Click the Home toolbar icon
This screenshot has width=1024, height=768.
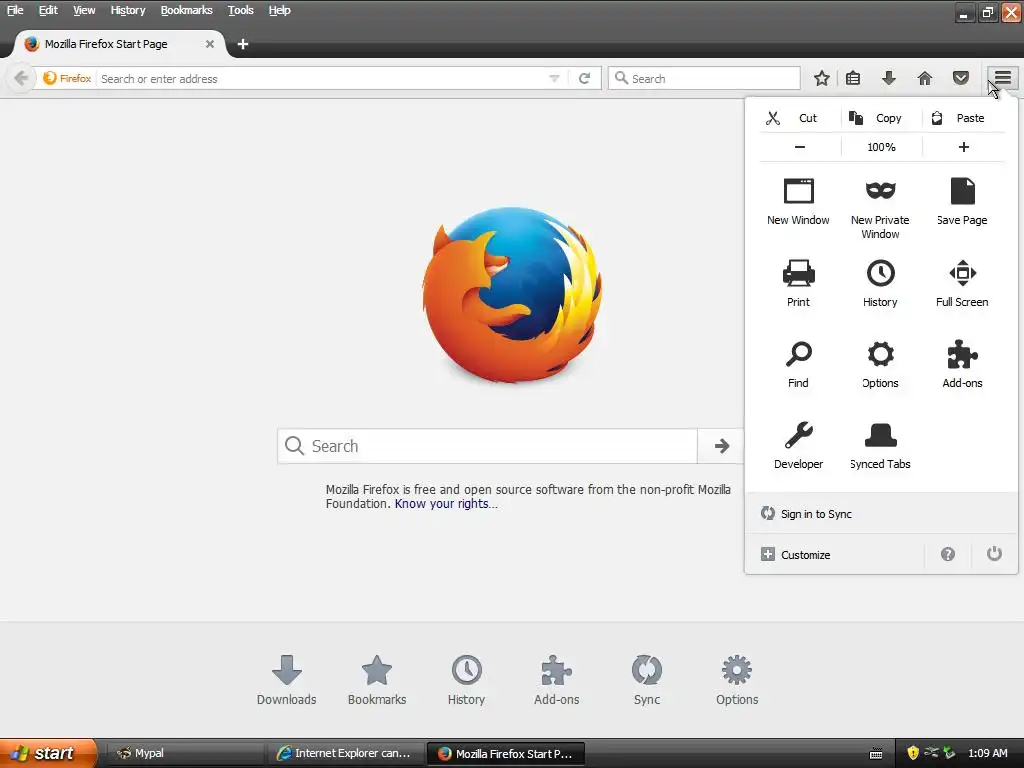925,78
